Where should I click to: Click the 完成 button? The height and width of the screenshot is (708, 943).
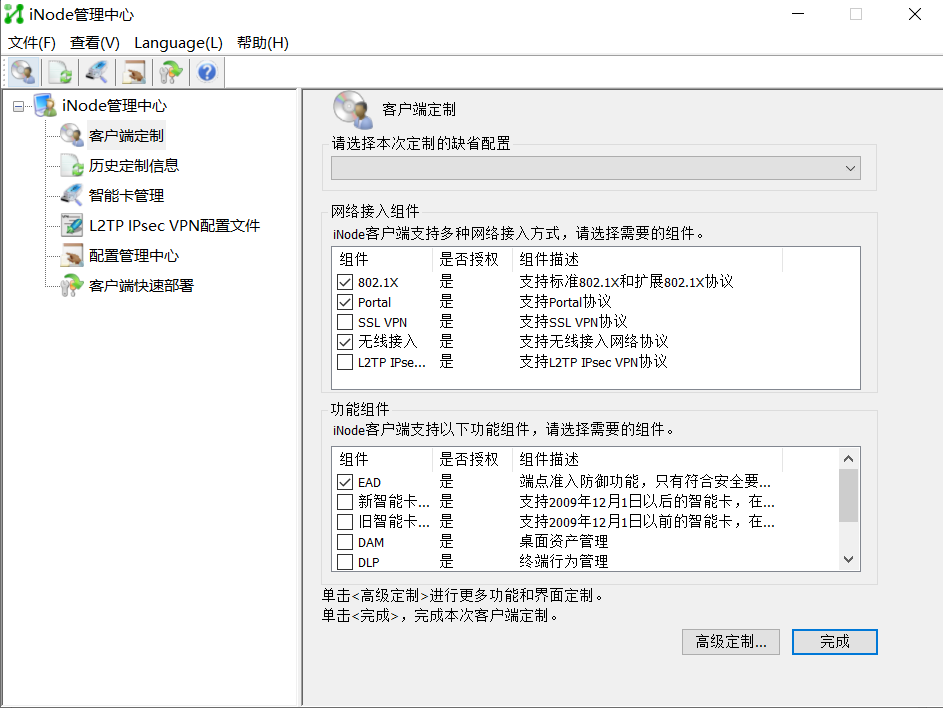(835, 642)
